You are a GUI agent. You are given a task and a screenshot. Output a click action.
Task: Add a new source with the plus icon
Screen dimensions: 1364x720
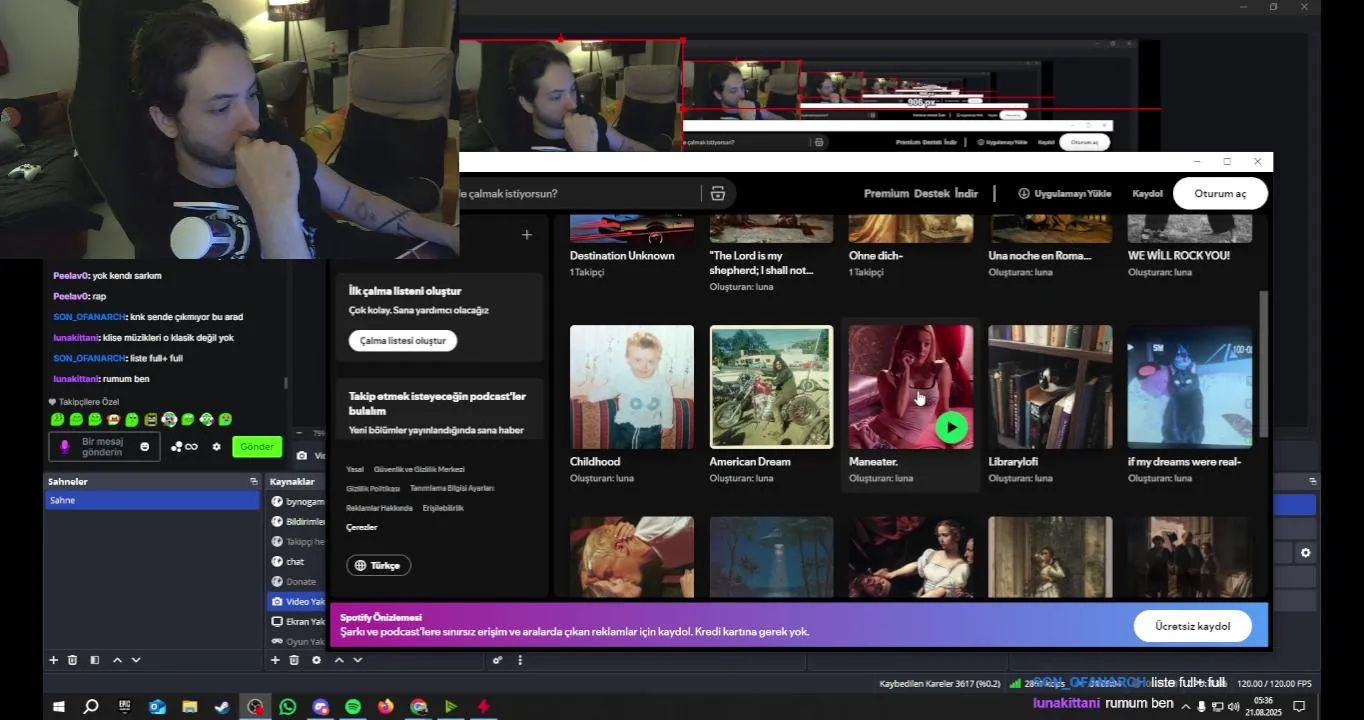[275, 660]
